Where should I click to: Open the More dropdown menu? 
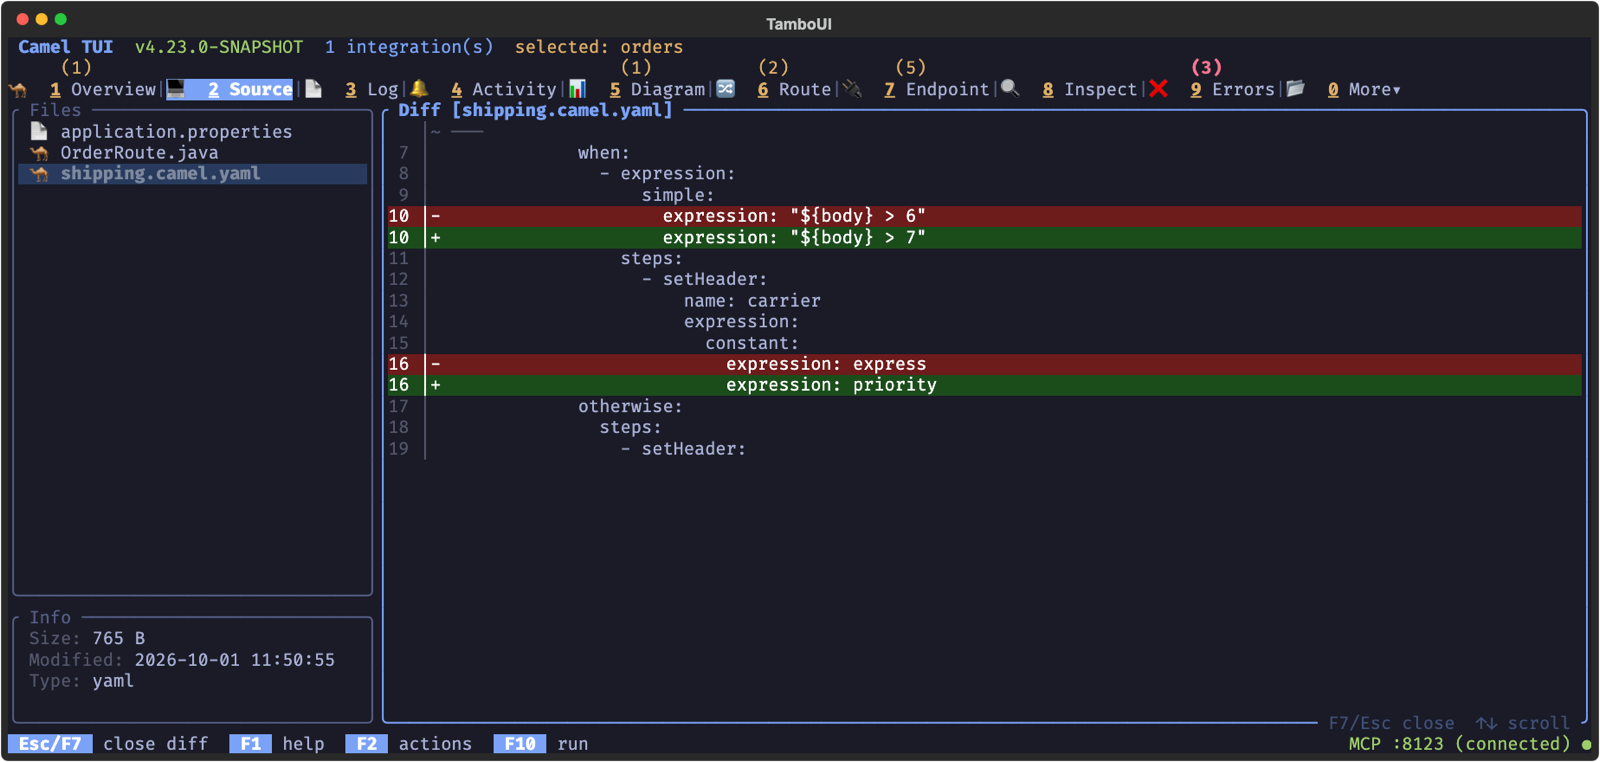[x=1365, y=90]
